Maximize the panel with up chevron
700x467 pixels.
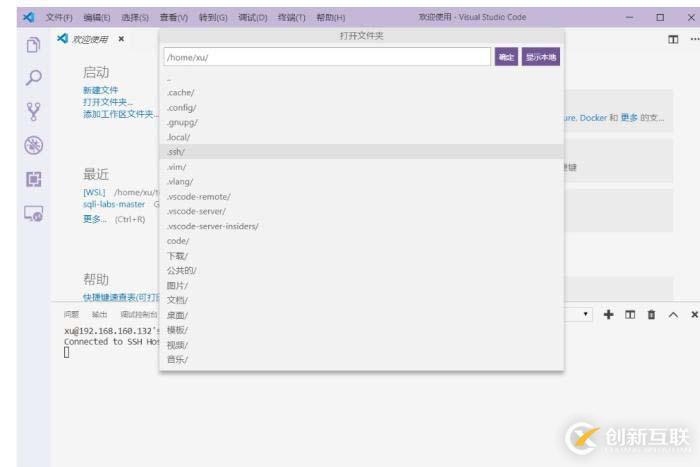(673, 315)
